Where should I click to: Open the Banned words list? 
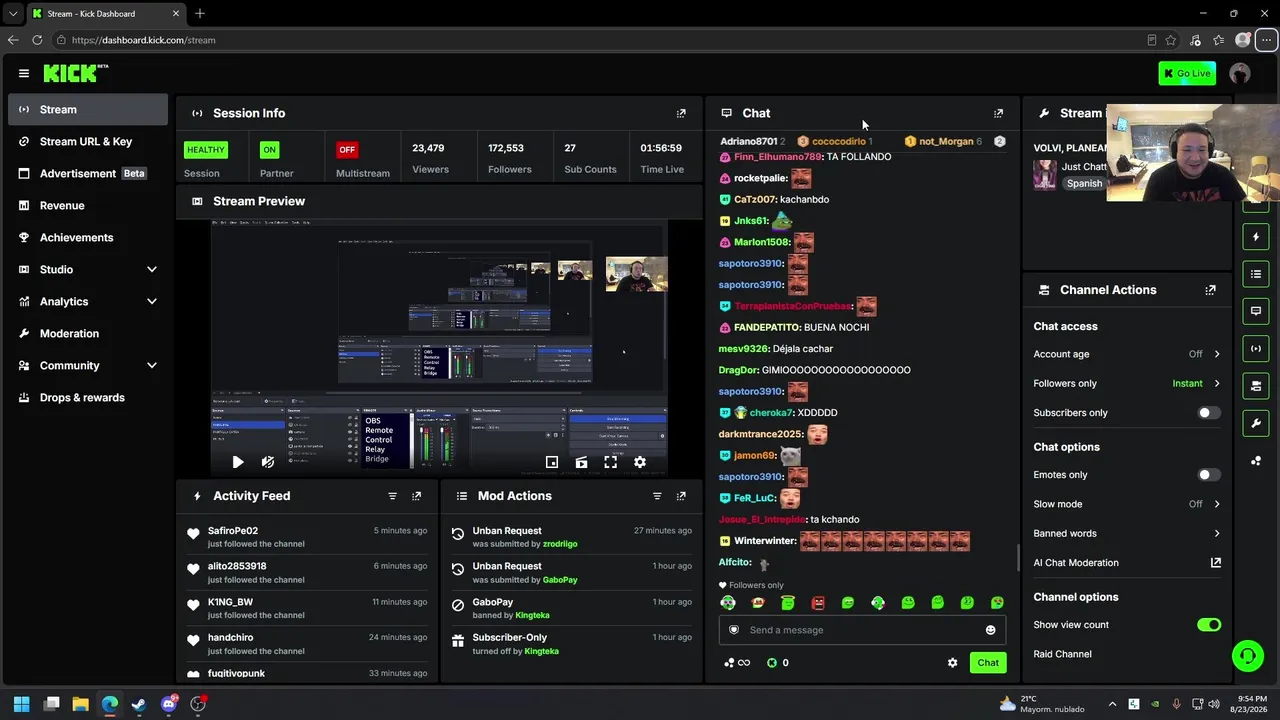pos(1127,533)
